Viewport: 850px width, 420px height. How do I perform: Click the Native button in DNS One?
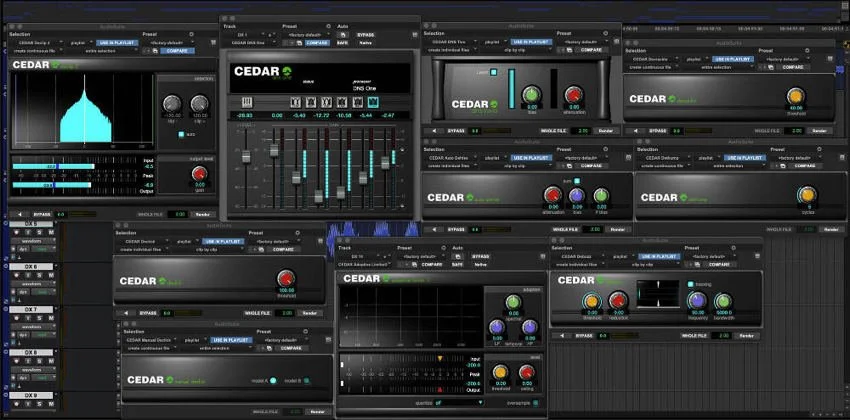tap(365, 43)
